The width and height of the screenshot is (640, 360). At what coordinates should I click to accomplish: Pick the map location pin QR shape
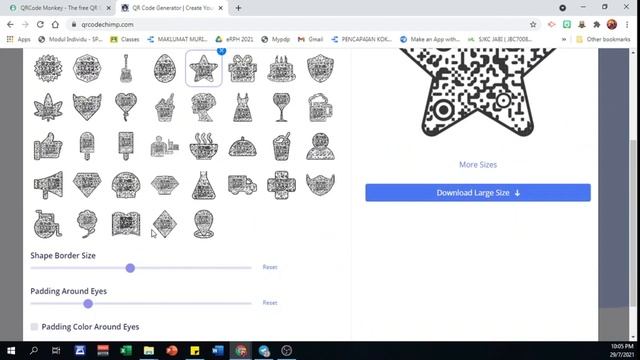(x=204, y=224)
